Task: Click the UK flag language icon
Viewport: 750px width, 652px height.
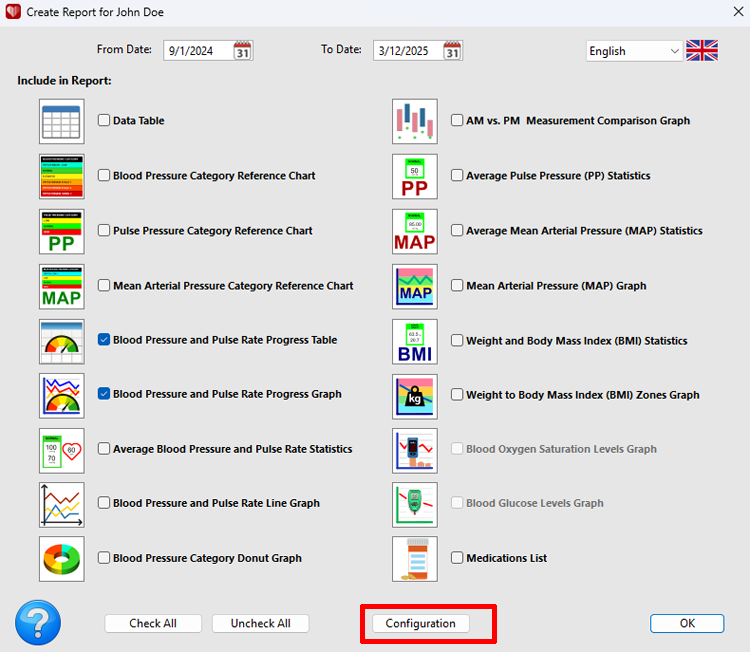Action: [x=702, y=51]
